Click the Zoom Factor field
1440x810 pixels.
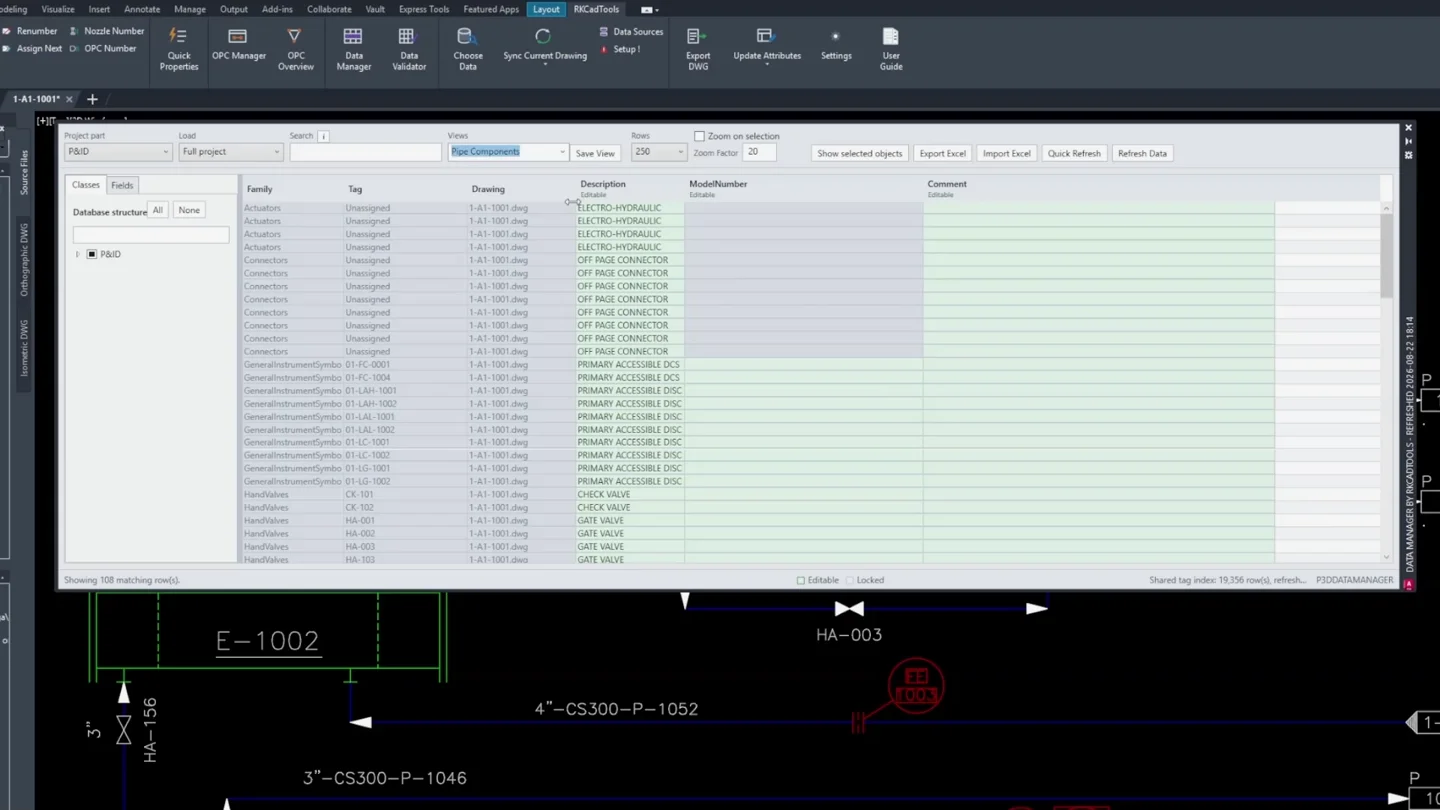759,152
